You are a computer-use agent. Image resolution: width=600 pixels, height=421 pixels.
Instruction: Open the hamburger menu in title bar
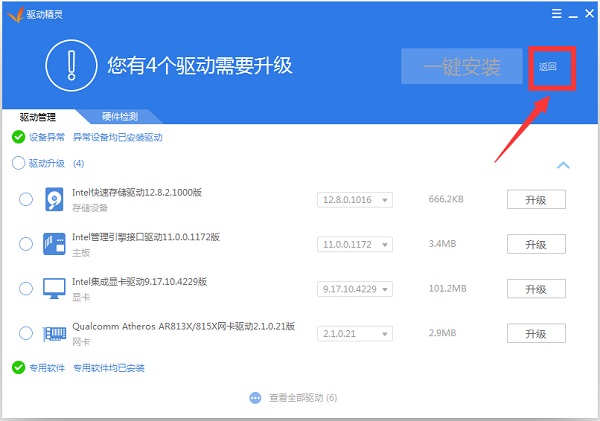557,14
